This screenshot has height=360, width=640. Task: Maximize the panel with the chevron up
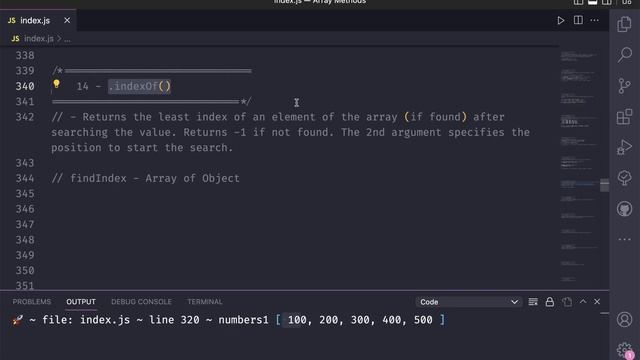pyautogui.click(x=583, y=302)
